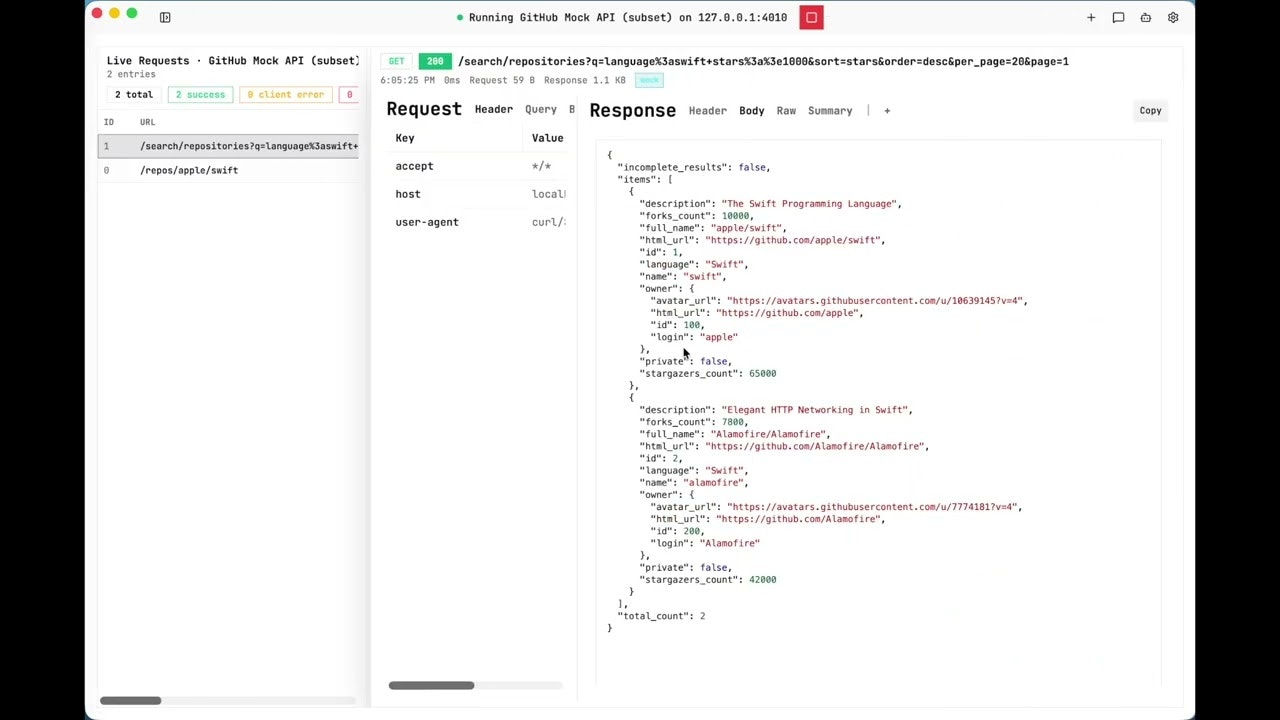Click the apple avatar_url value

click(875, 301)
